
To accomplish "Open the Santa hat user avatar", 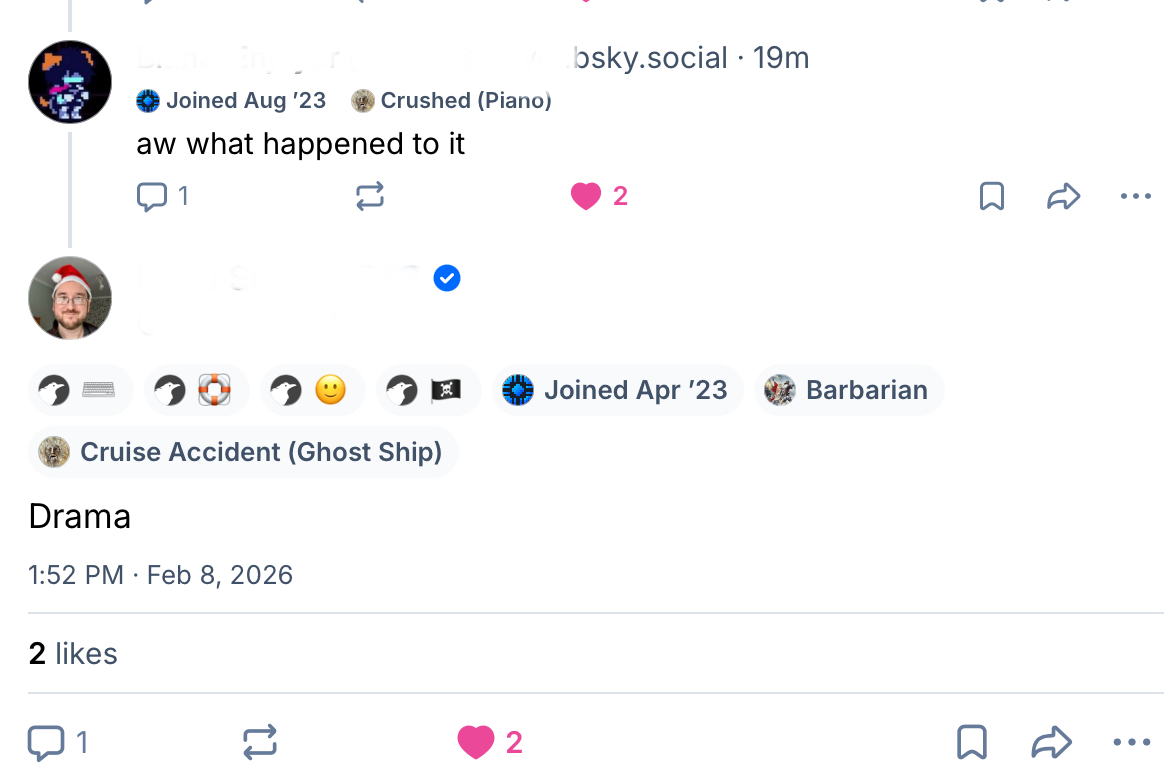I will pos(70,298).
